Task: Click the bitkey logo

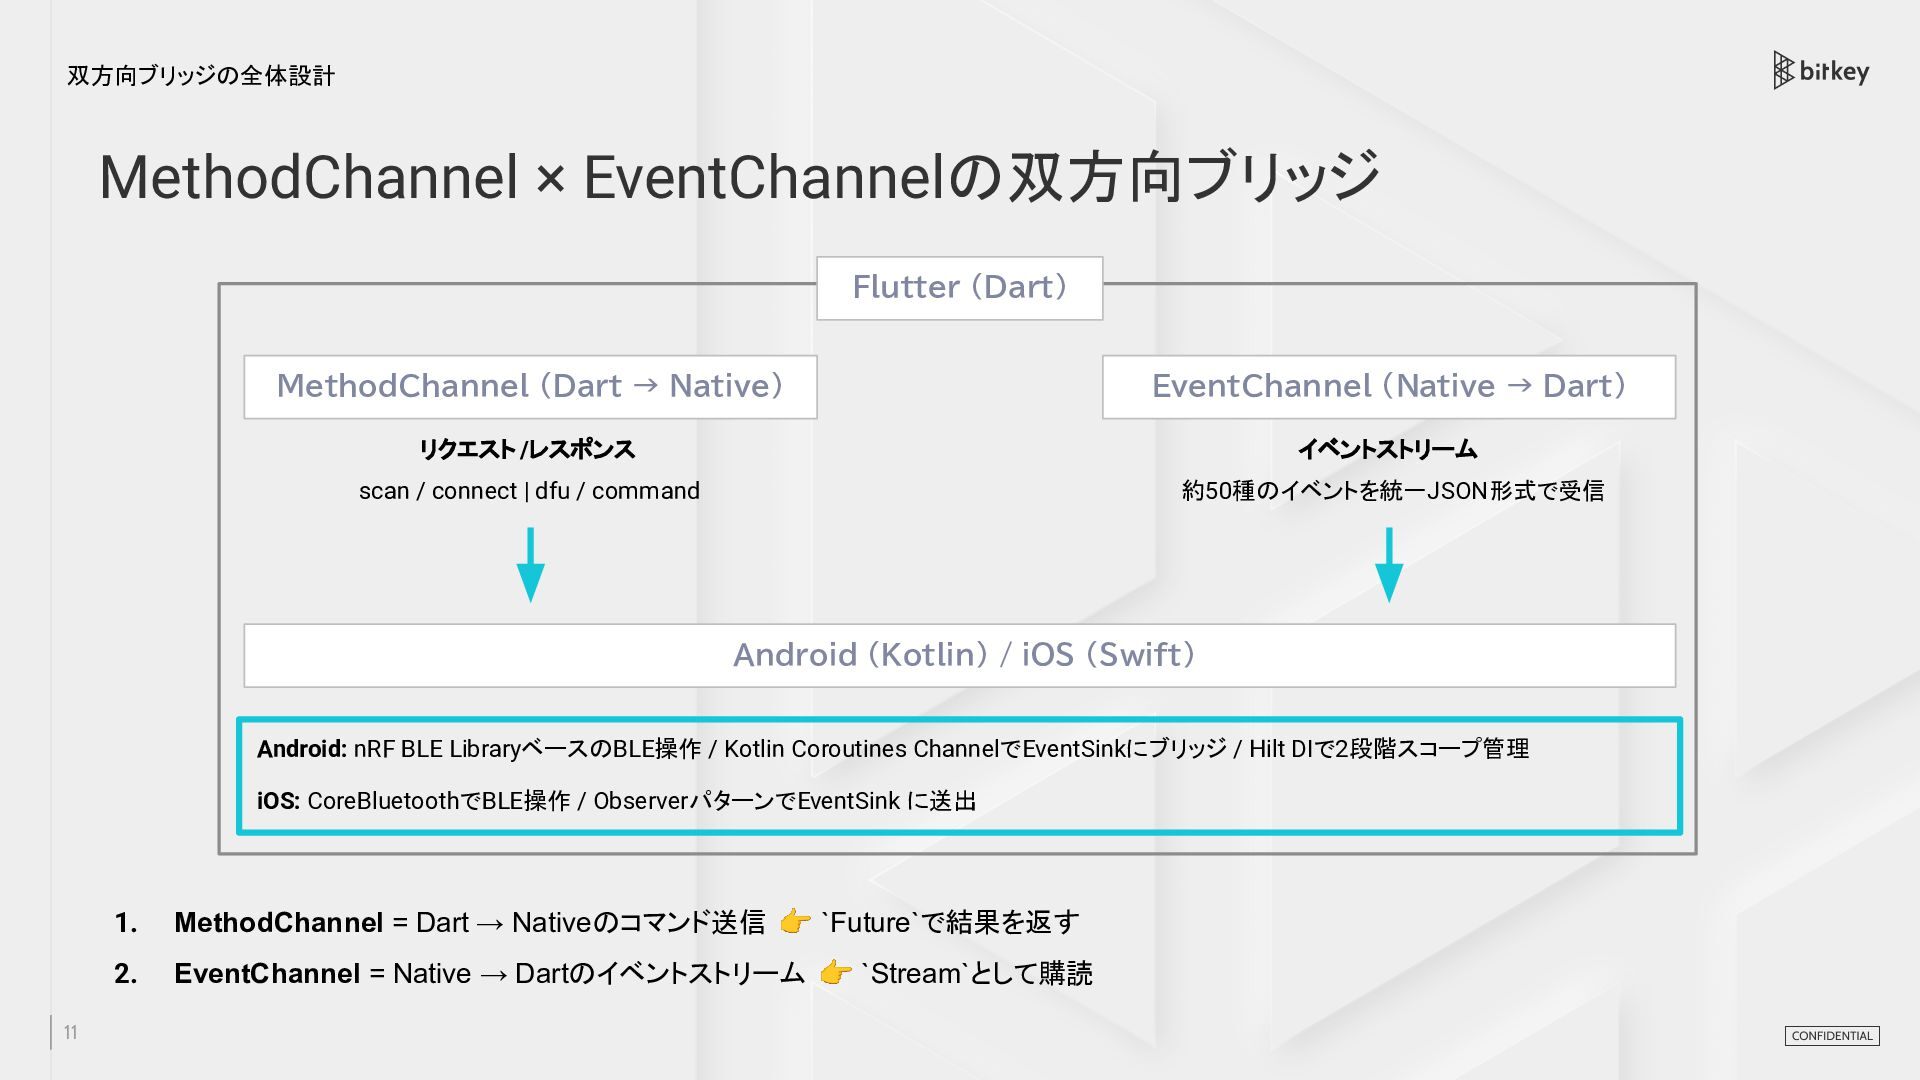Action: pyautogui.click(x=1821, y=70)
